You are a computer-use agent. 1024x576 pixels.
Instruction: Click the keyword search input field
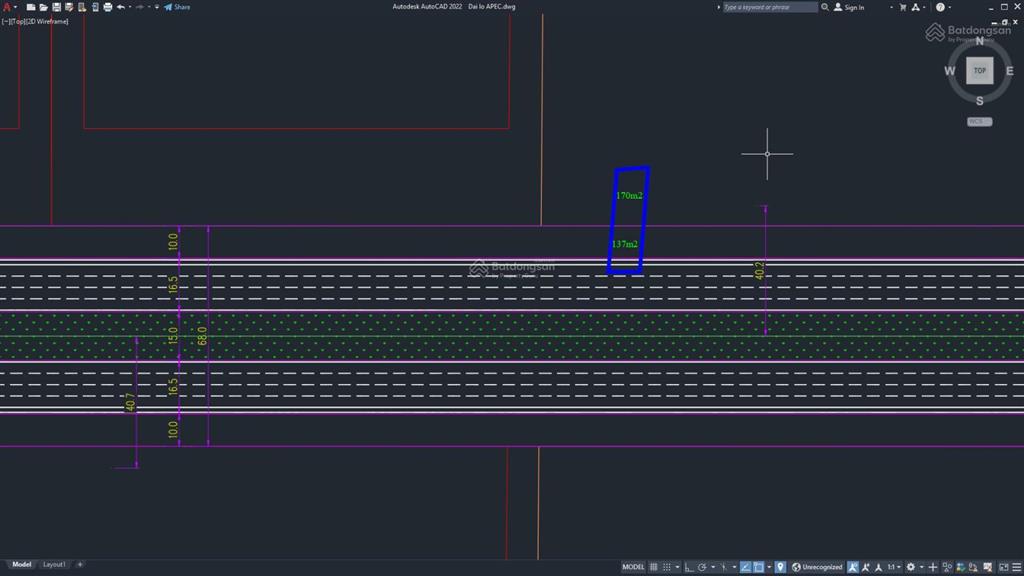click(767, 7)
